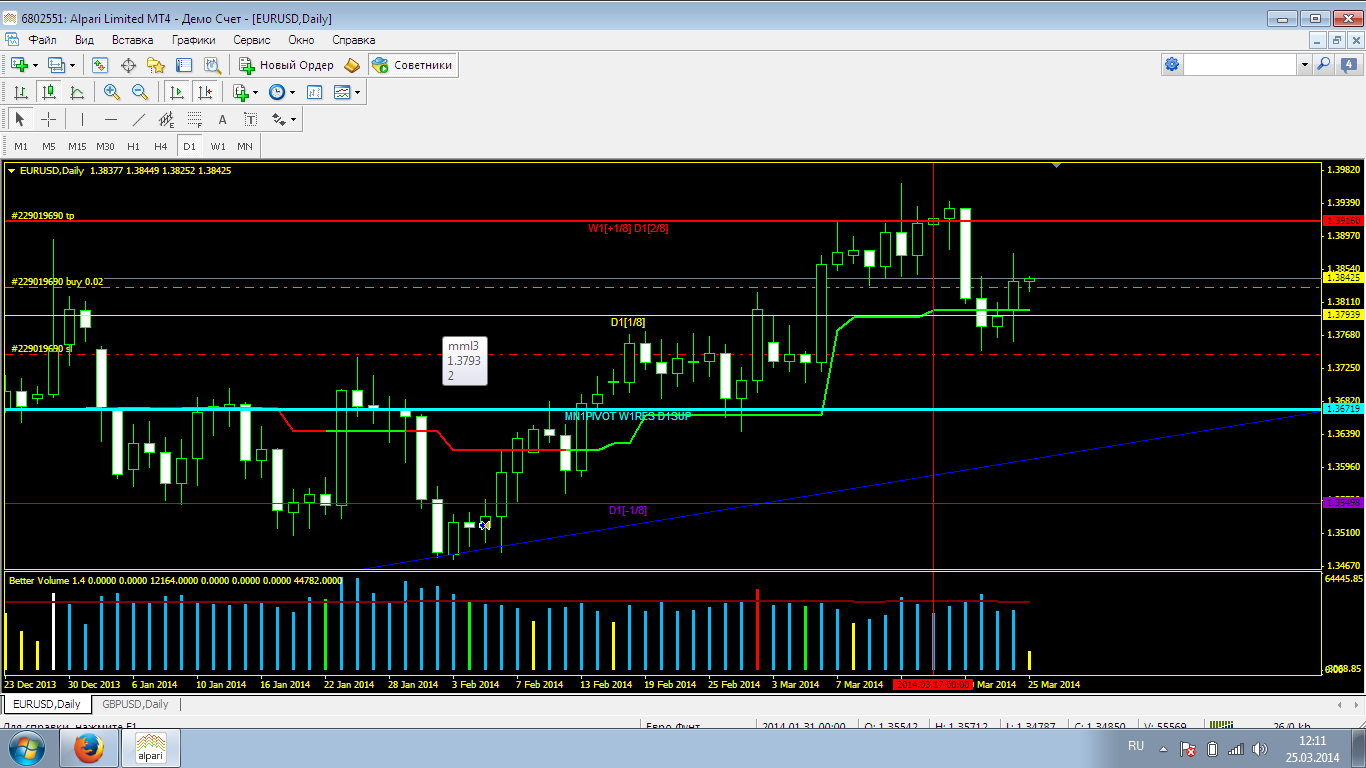
Task: Select the Fibonacci retracement tool
Action: pyautogui.click(x=194, y=119)
